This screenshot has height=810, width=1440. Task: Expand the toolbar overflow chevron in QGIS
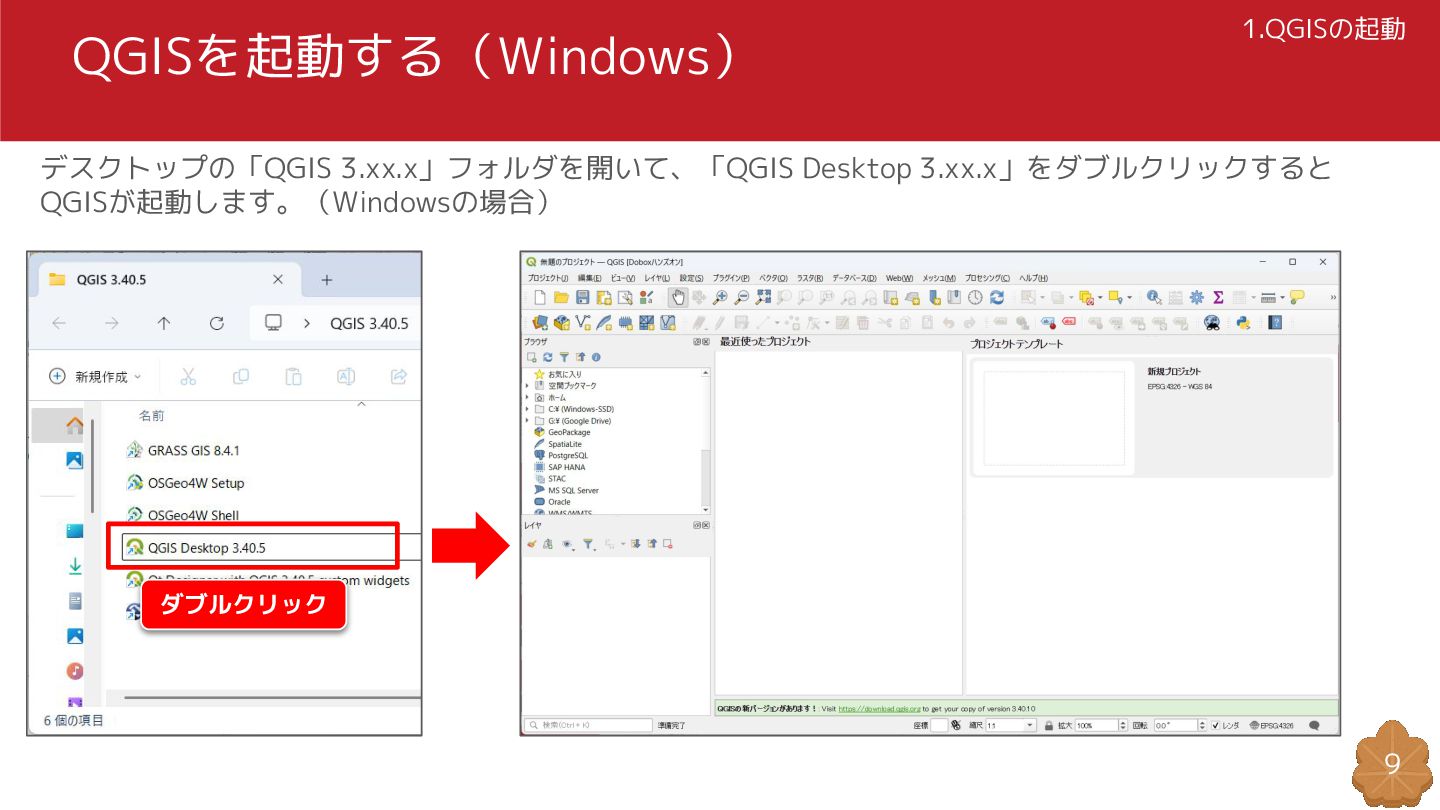click(1333, 297)
